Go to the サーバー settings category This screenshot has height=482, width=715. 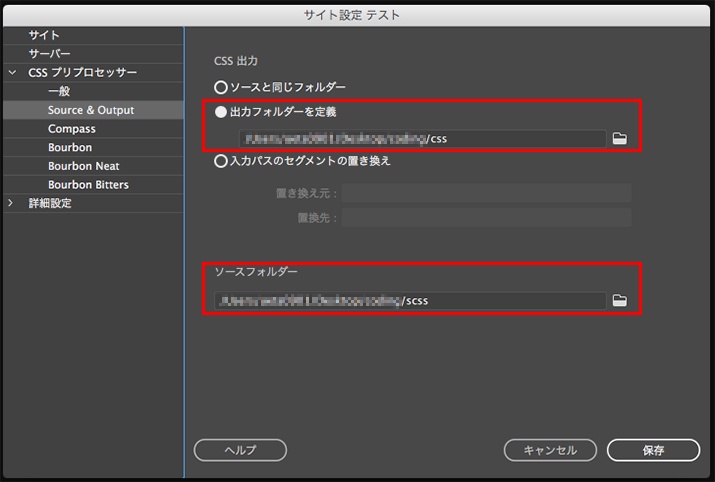point(50,54)
